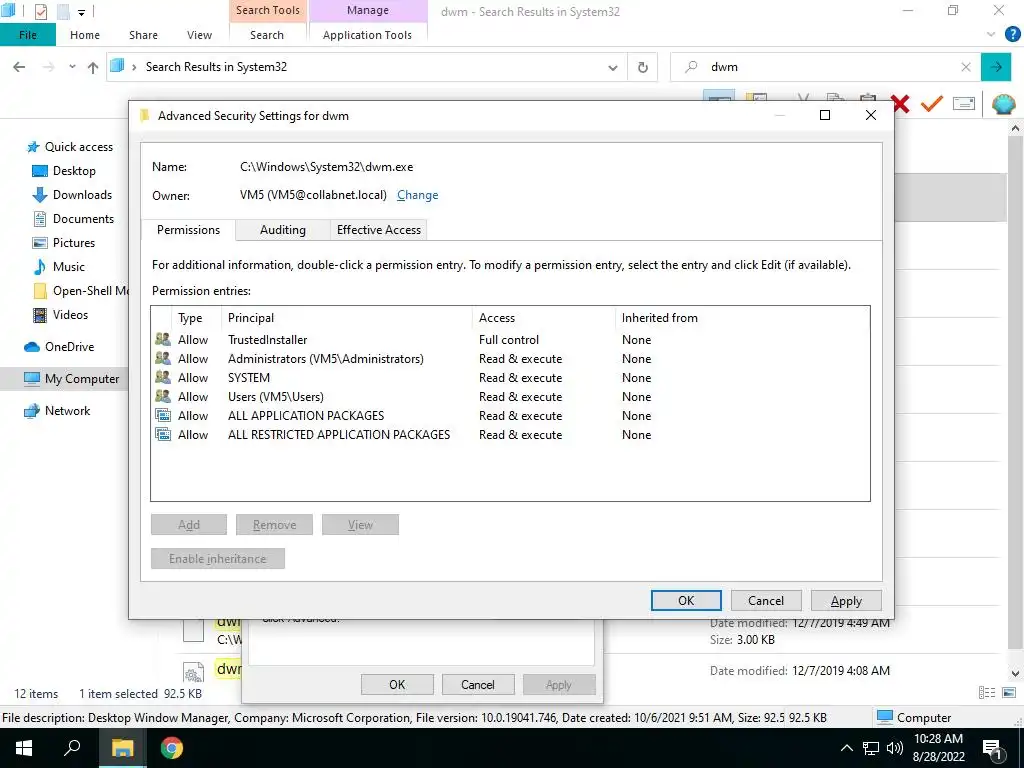Click the Network icon in navigation pane
This screenshot has height=768, width=1024.
32,411
